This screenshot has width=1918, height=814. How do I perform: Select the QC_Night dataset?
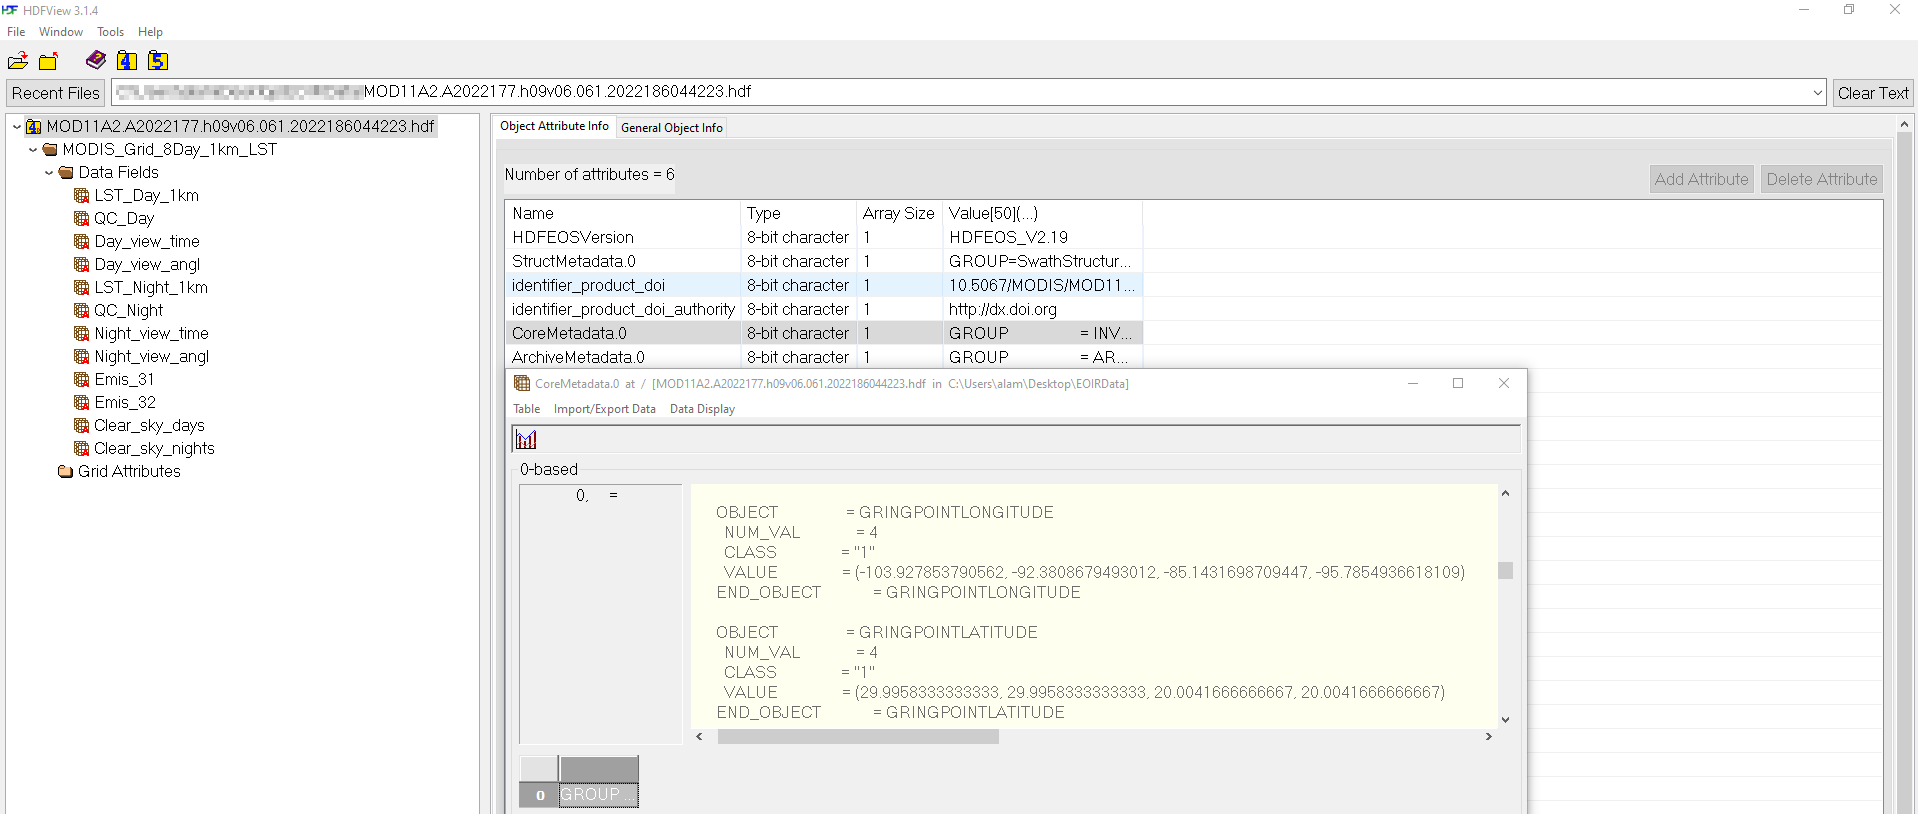[x=128, y=310]
